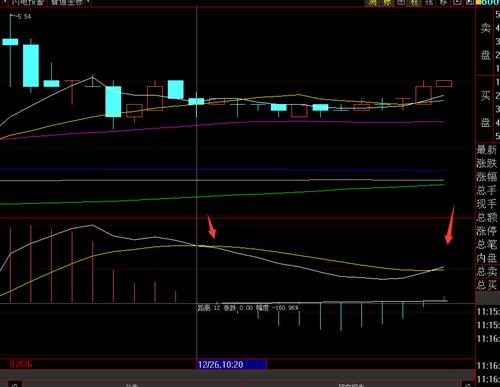This screenshot has height=387, width=500.
Task: Toggle the yellow 标 toolbar button
Action: click(388, 3)
